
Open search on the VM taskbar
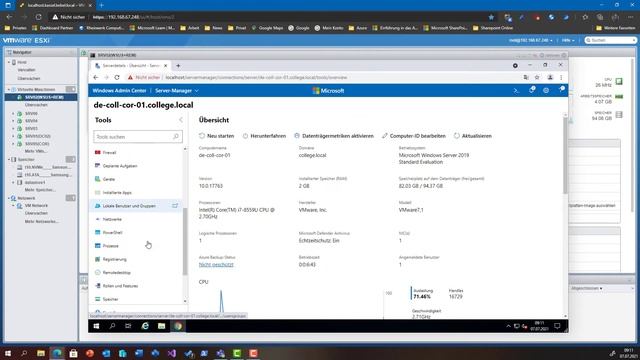point(112,326)
